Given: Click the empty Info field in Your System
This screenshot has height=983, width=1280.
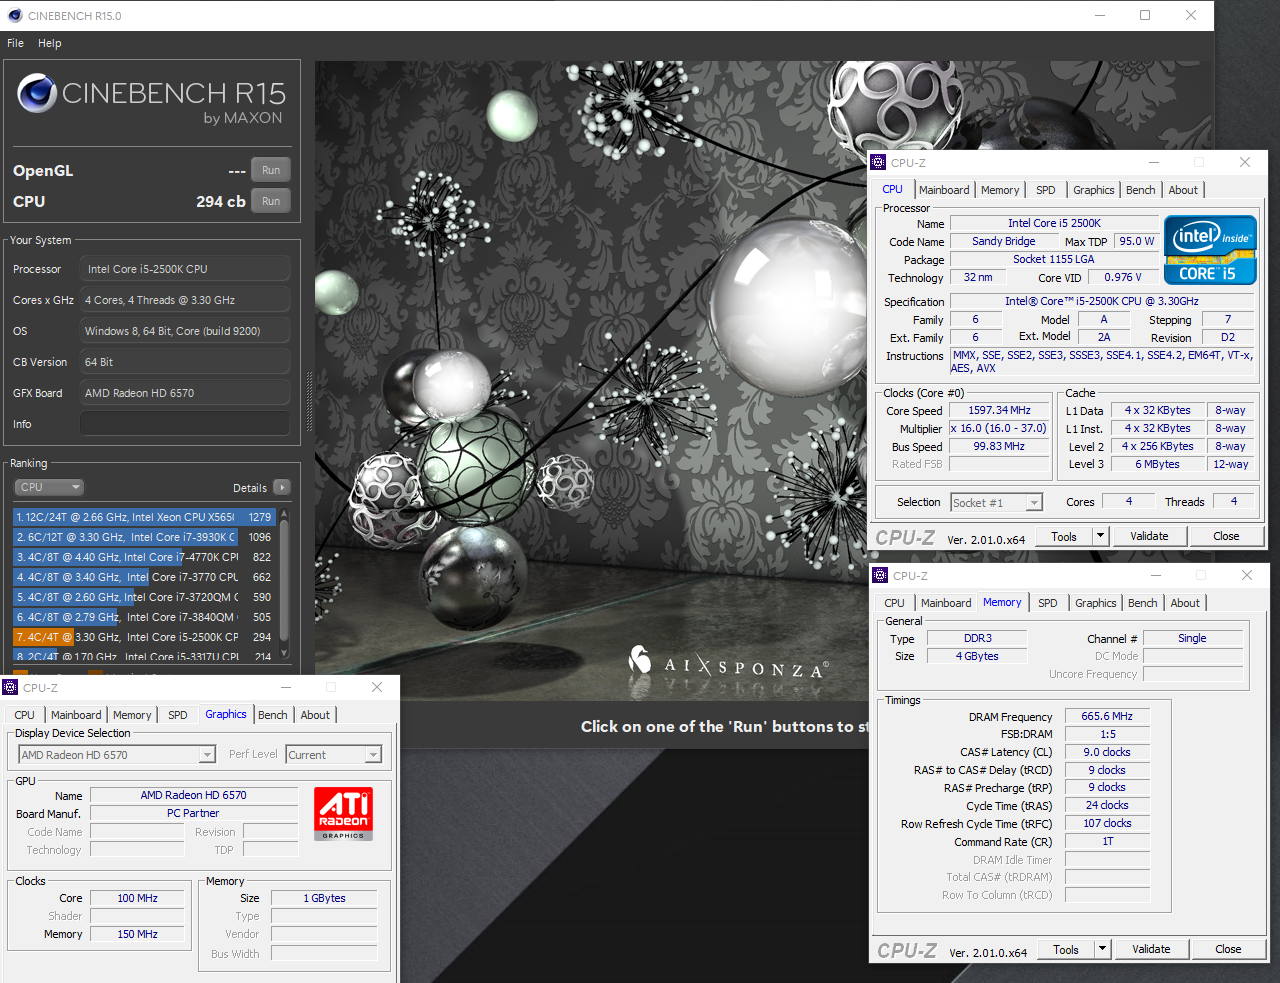Looking at the screenshot, I should tap(185, 424).
